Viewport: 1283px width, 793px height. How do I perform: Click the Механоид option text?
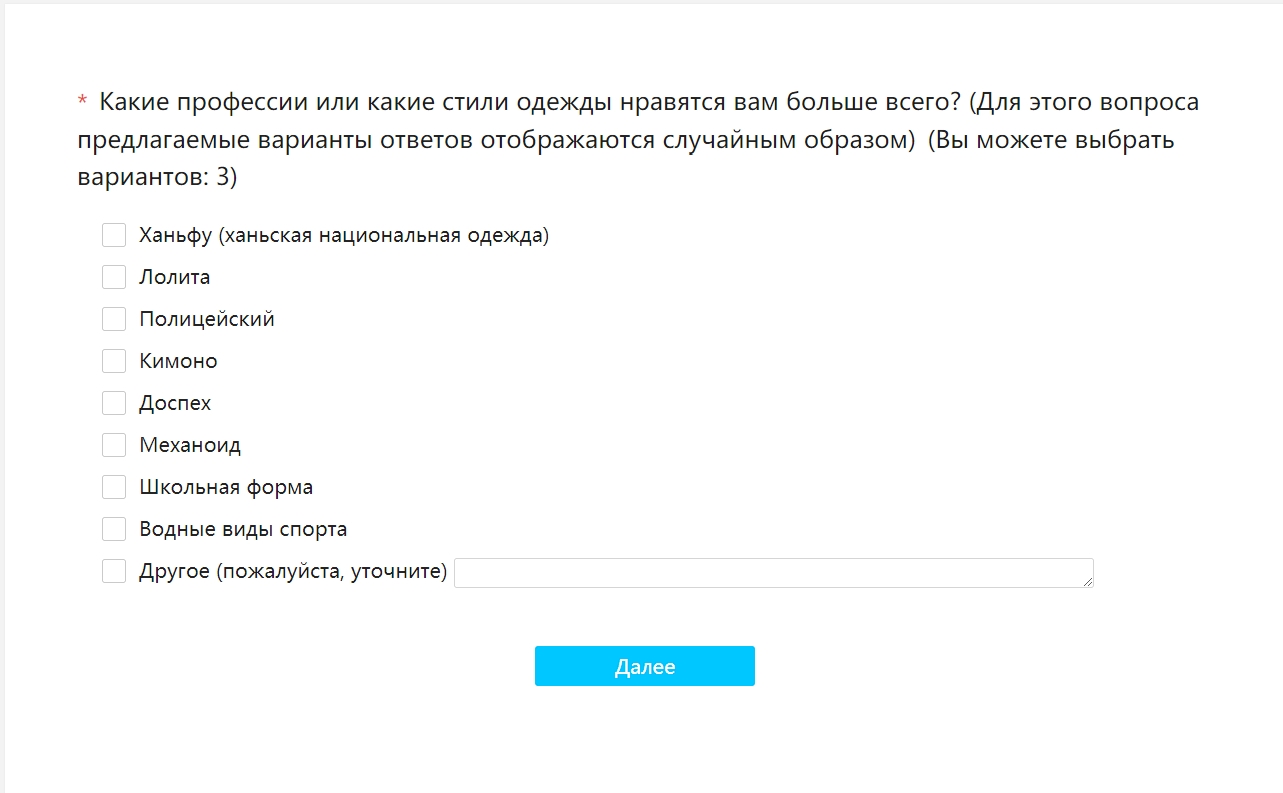tap(190, 446)
